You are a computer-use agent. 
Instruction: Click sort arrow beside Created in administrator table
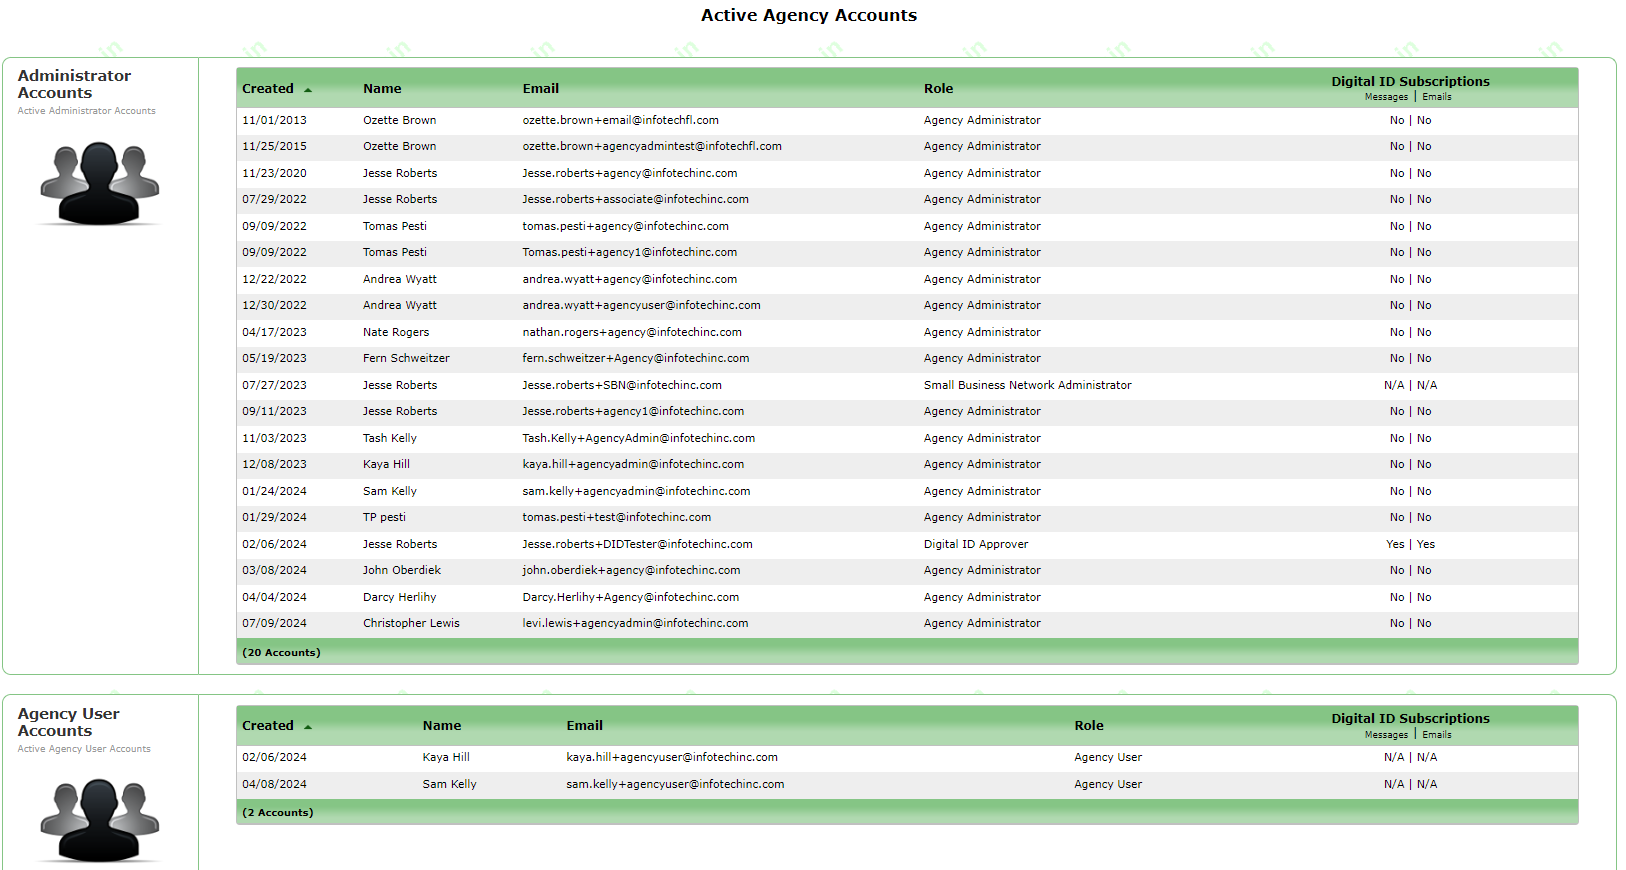pyautogui.click(x=308, y=90)
